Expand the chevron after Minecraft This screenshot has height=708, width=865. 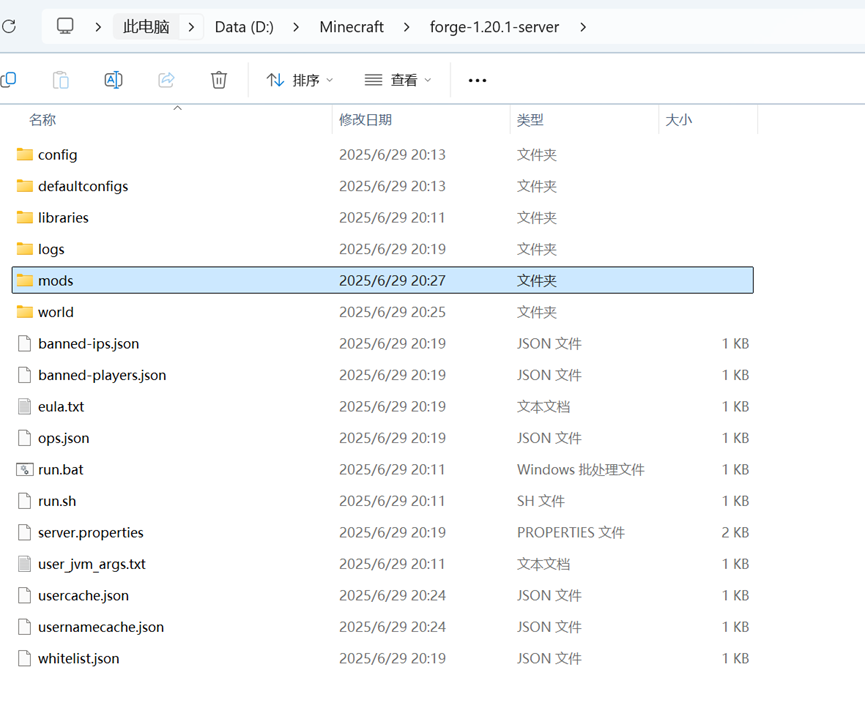click(x=407, y=27)
